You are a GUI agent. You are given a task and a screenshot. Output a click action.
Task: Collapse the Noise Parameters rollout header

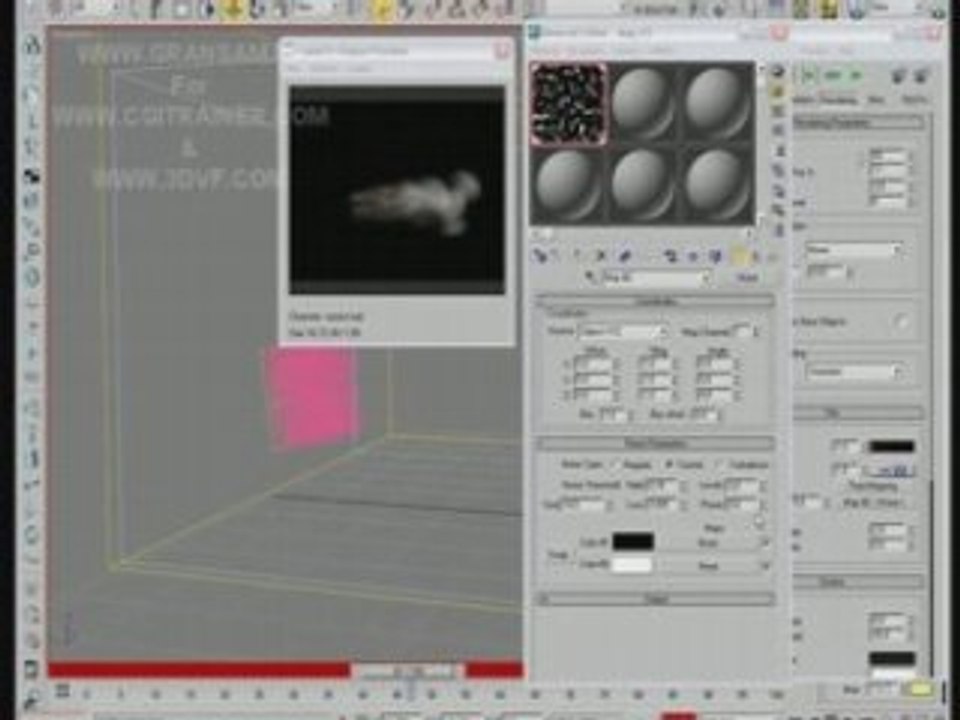pyautogui.click(x=655, y=443)
